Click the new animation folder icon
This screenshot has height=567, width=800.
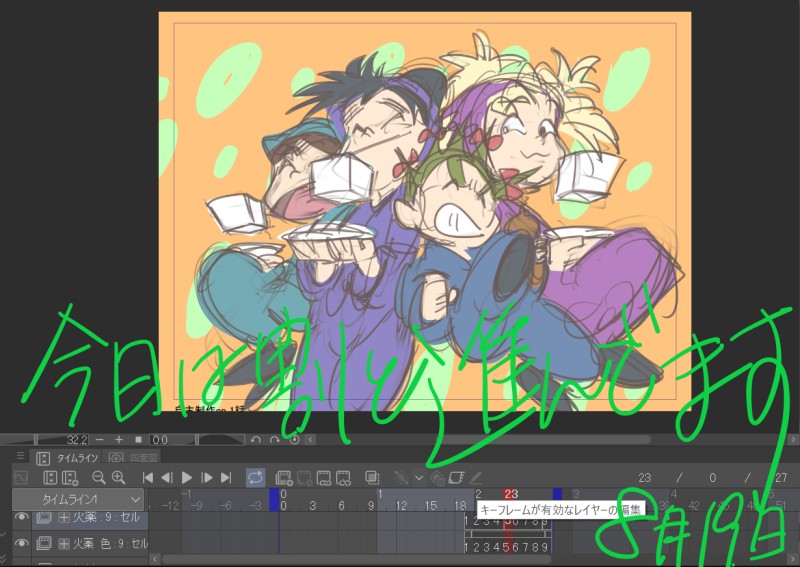pos(284,478)
